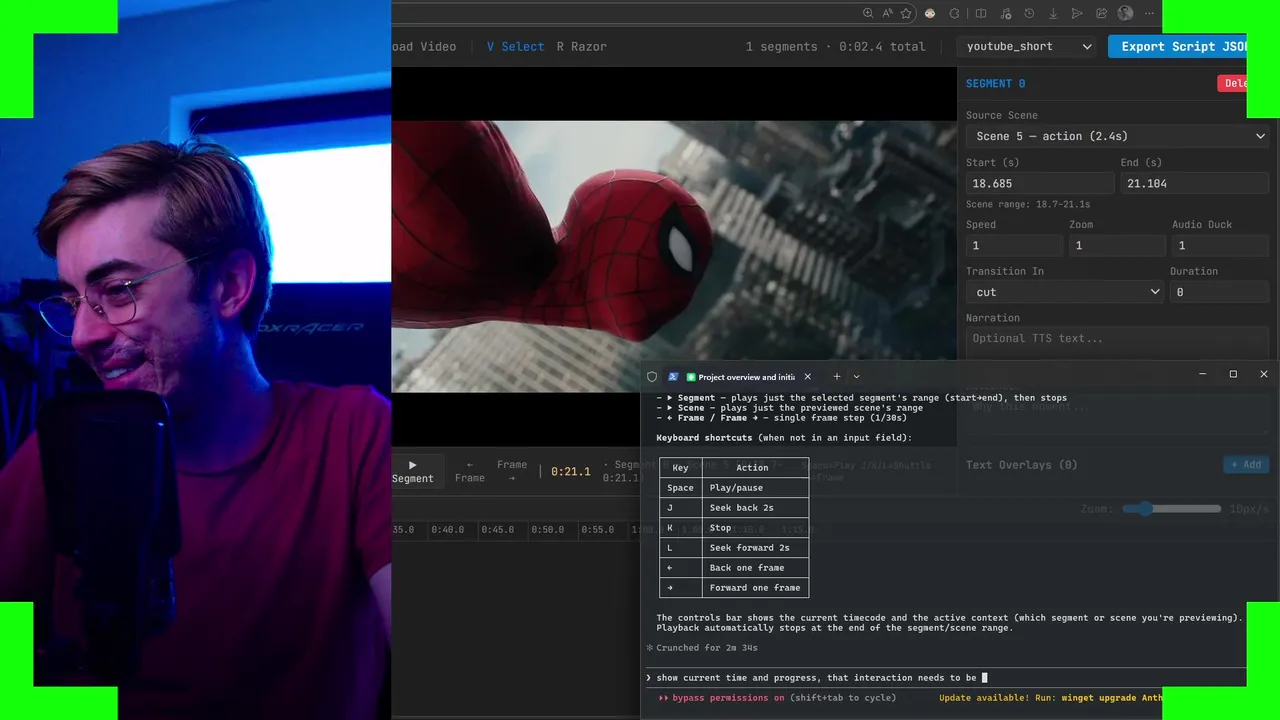Click the 0:55.0 timeline ruler mark
The width and height of the screenshot is (1280, 720).
[597, 530]
